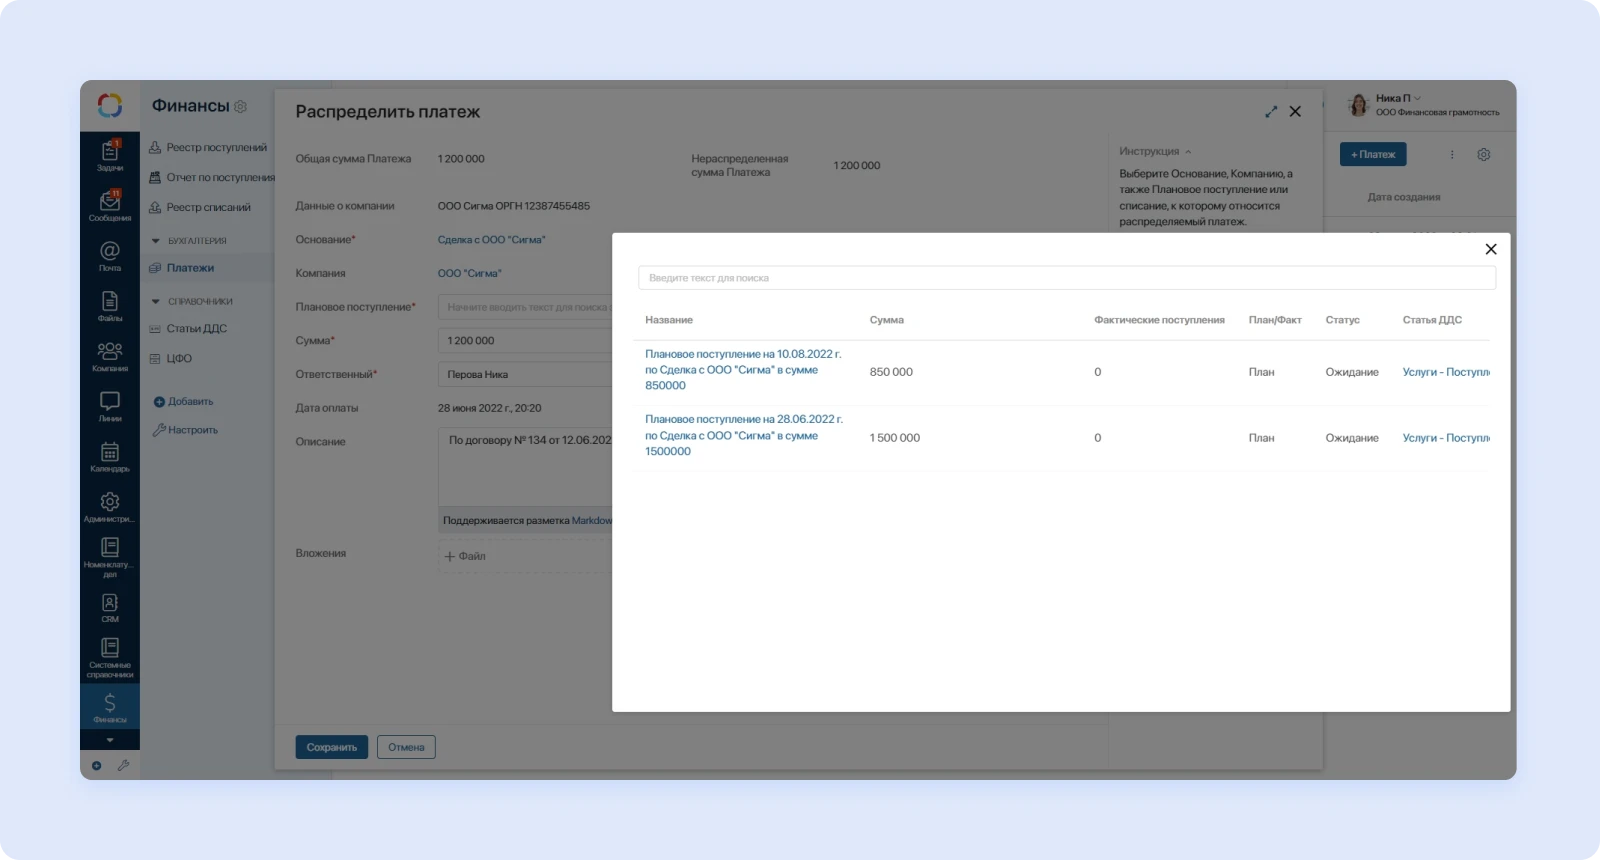Collapse the Инструкция section
1600x860 pixels.
click(x=1188, y=152)
